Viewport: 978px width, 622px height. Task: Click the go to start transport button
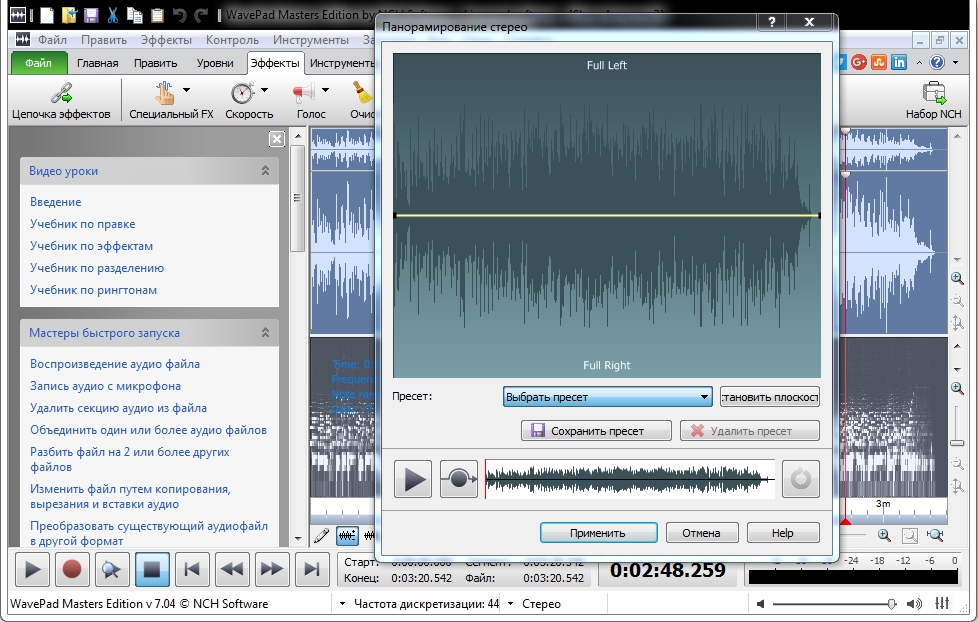tap(192, 570)
